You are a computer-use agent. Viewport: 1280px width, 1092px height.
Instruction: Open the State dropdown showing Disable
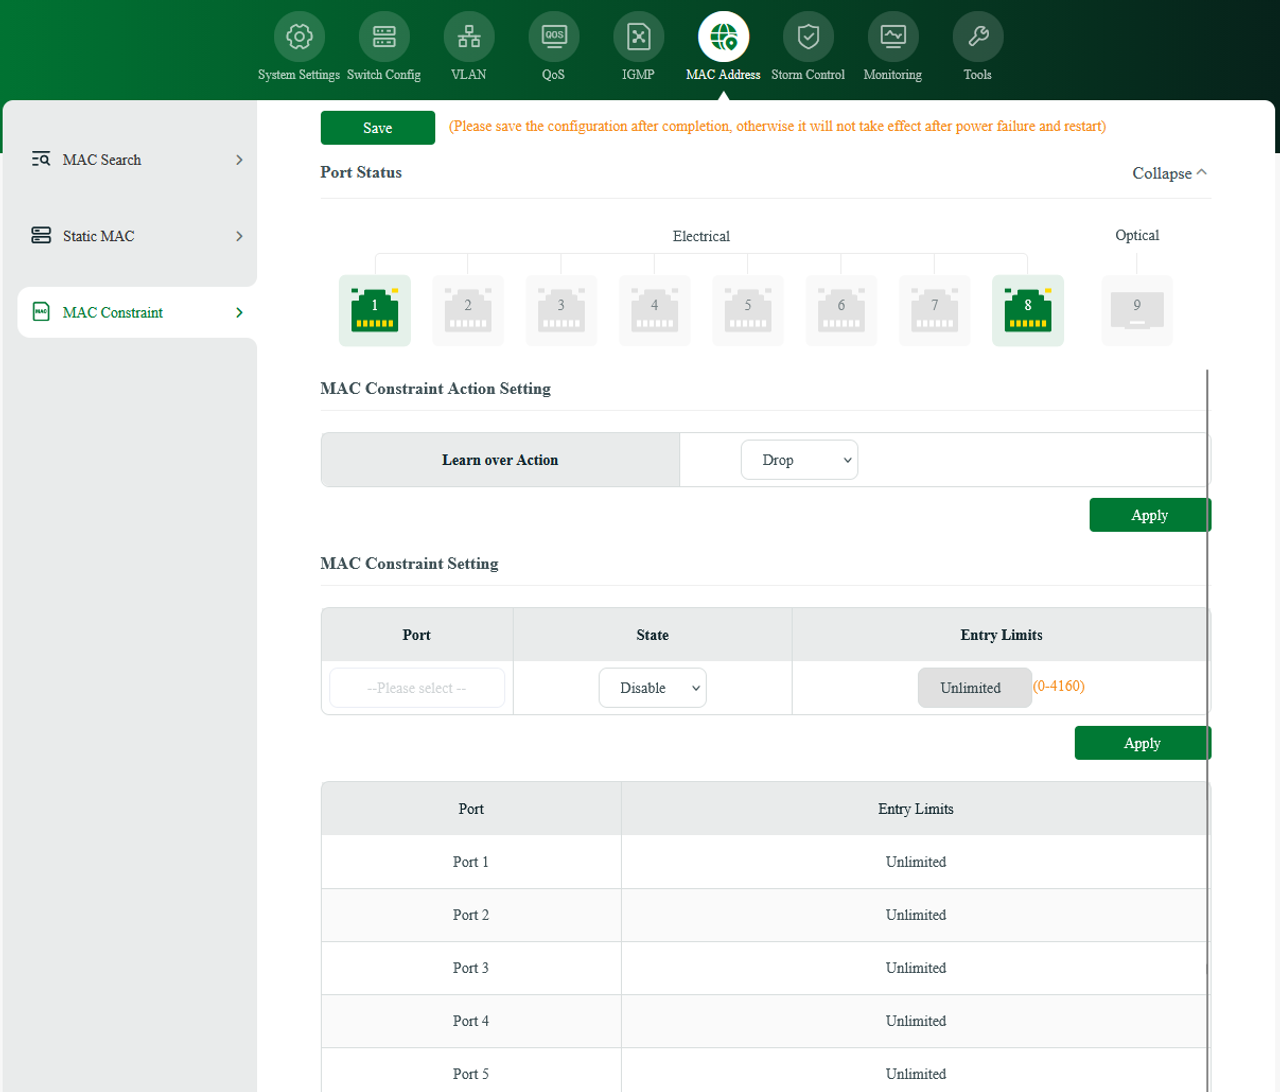652,687
